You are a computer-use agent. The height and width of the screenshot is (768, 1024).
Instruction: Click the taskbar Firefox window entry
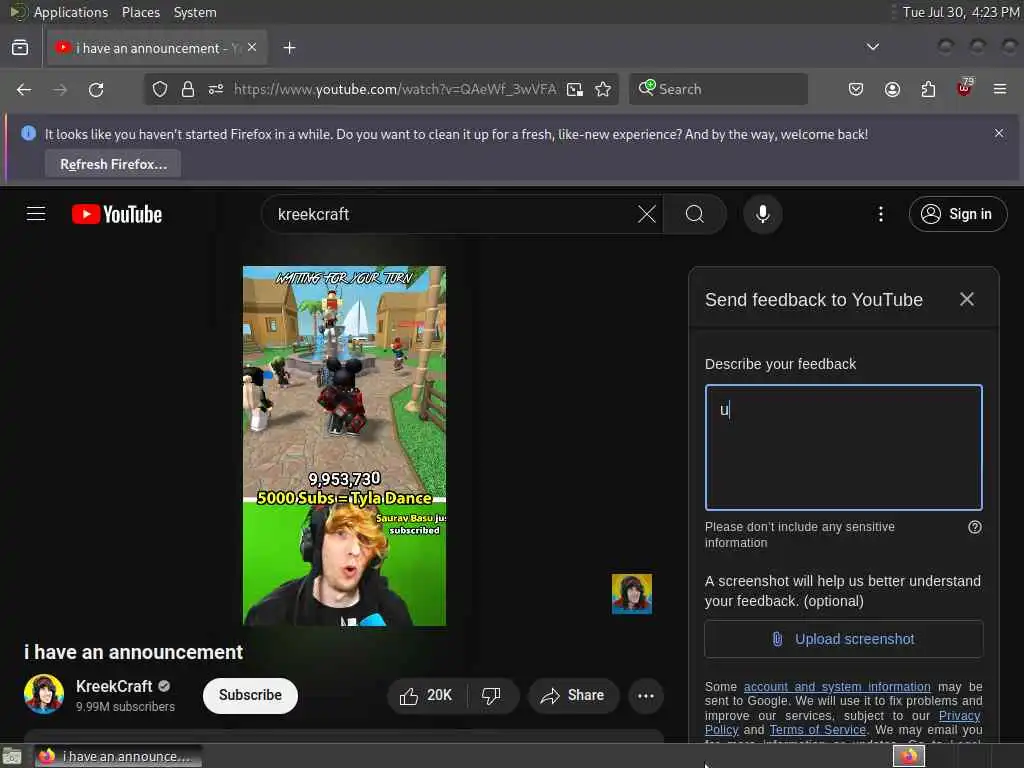118,756
